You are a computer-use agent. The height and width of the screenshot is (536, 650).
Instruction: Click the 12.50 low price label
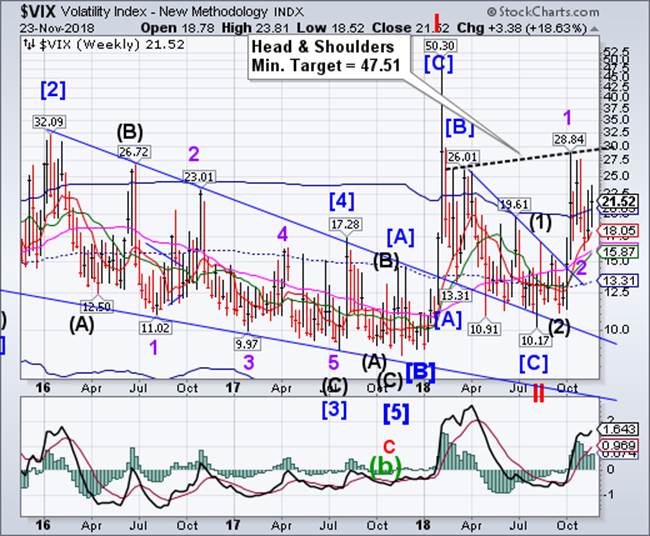(97, 307)
